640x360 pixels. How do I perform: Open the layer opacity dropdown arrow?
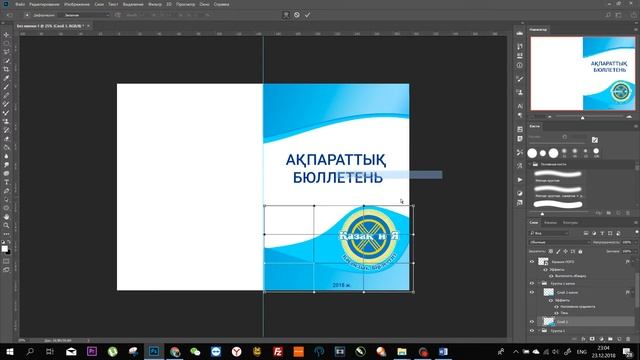[x=635, y=242]
